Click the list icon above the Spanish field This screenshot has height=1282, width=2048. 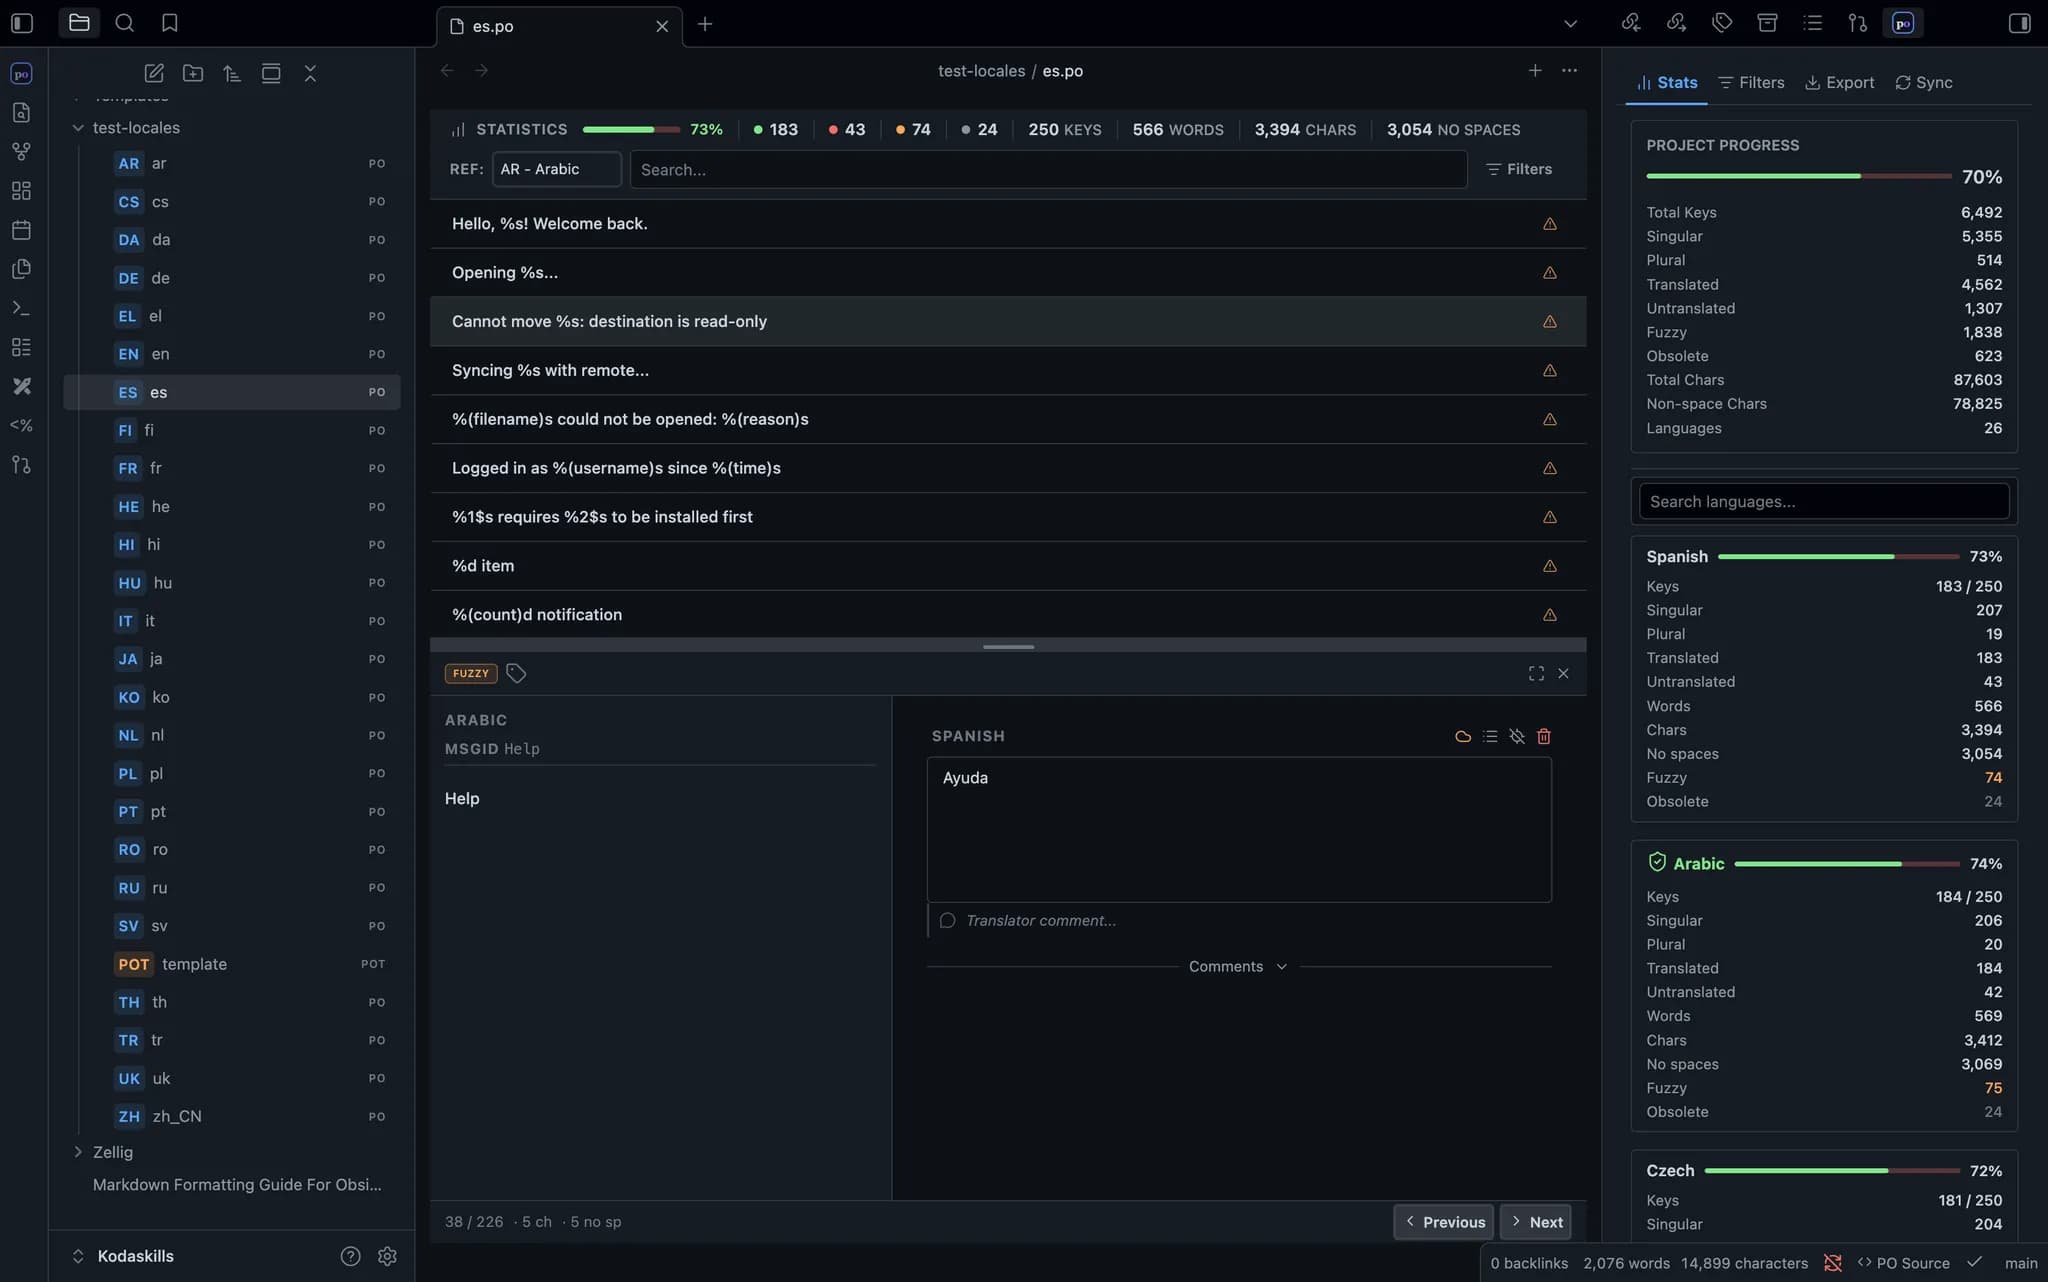click(1490, 736)
